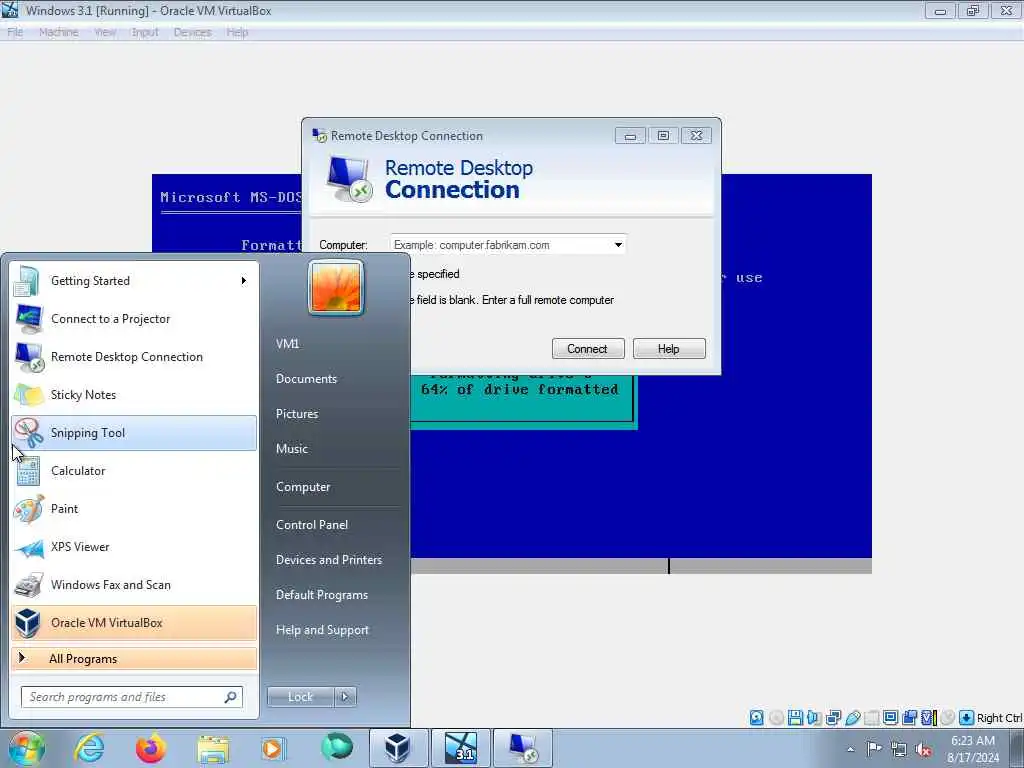Open Remote Desktop Connection from Start menu

134,357
